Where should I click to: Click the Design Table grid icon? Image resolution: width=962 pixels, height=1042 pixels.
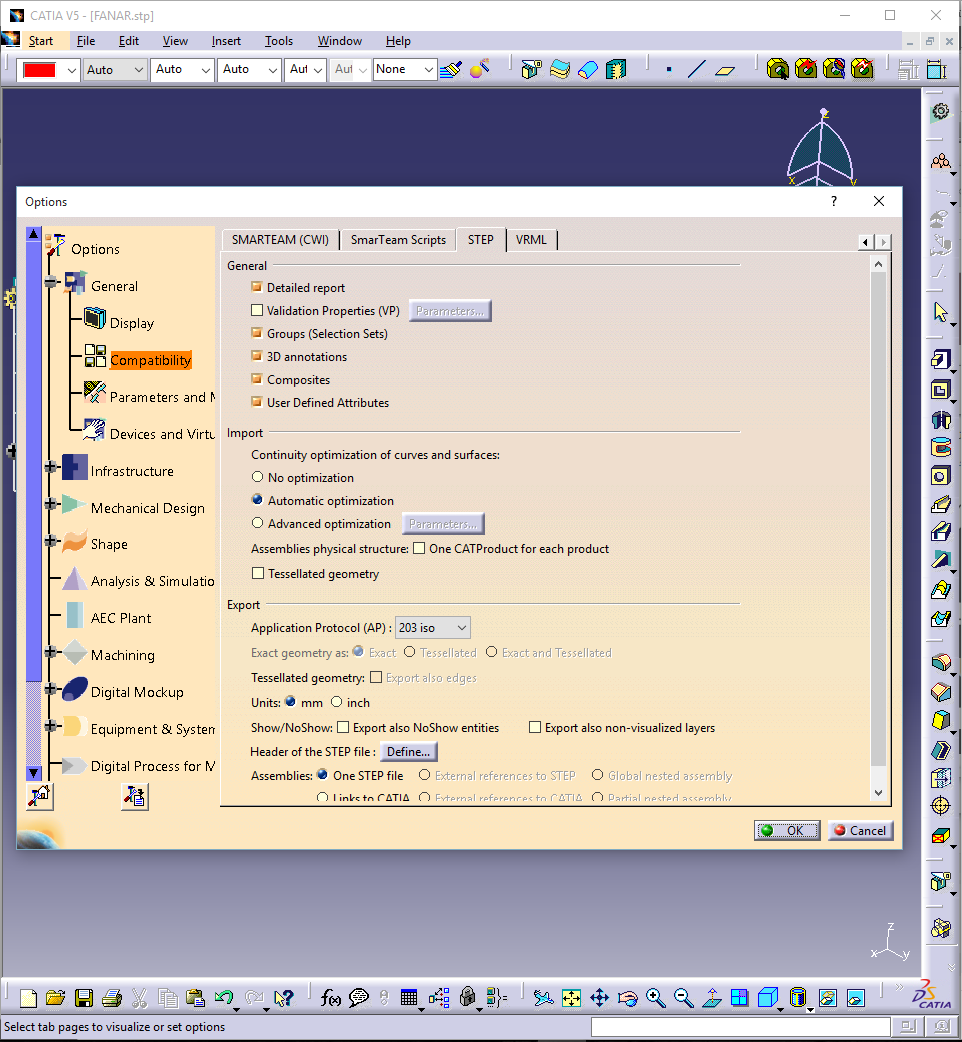tap(409, 997)
